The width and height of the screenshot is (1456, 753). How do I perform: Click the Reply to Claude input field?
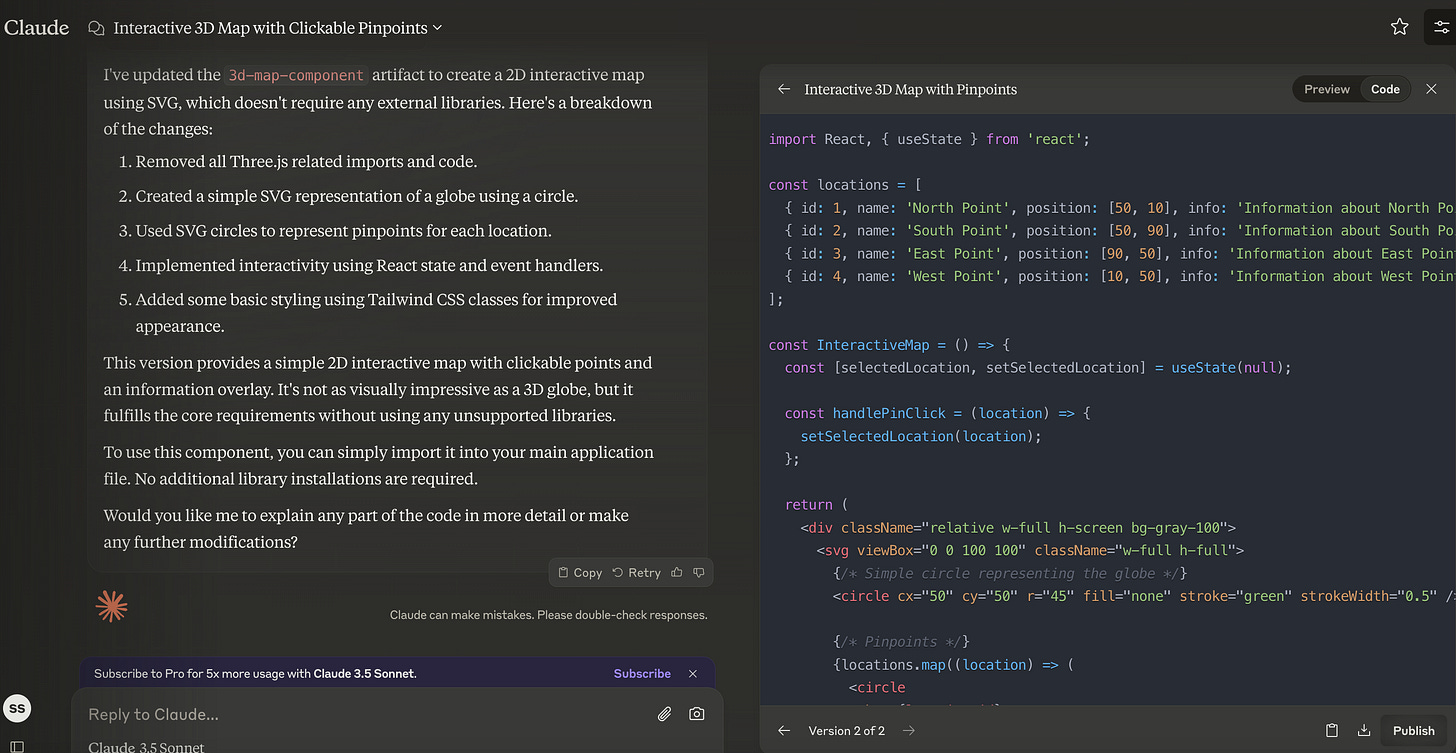tap(360, 714)
